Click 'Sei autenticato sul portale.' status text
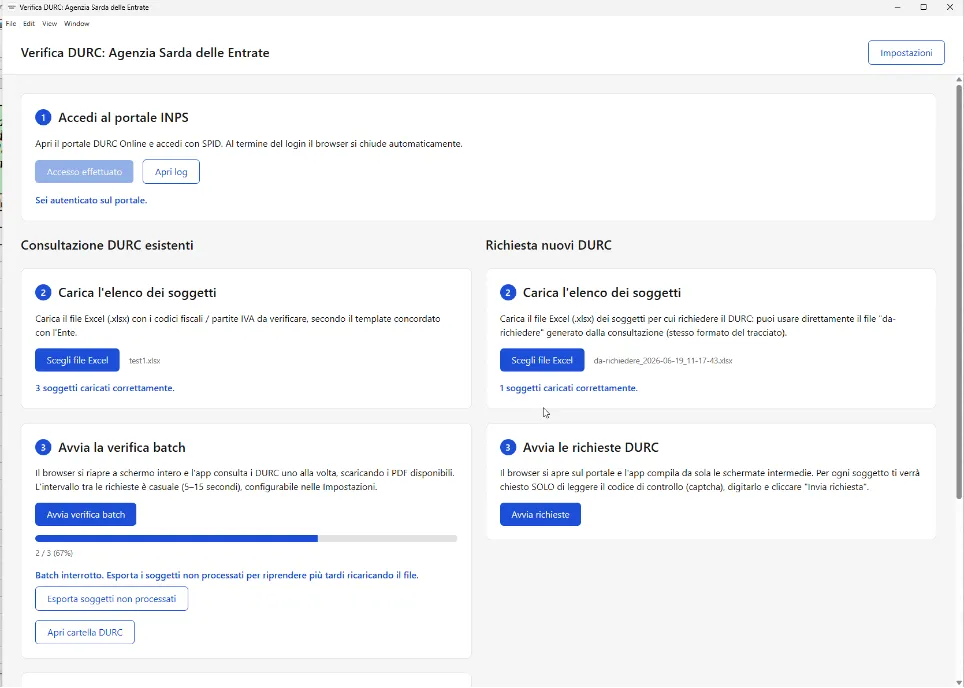Screen dimensions: 964x688 91,200
